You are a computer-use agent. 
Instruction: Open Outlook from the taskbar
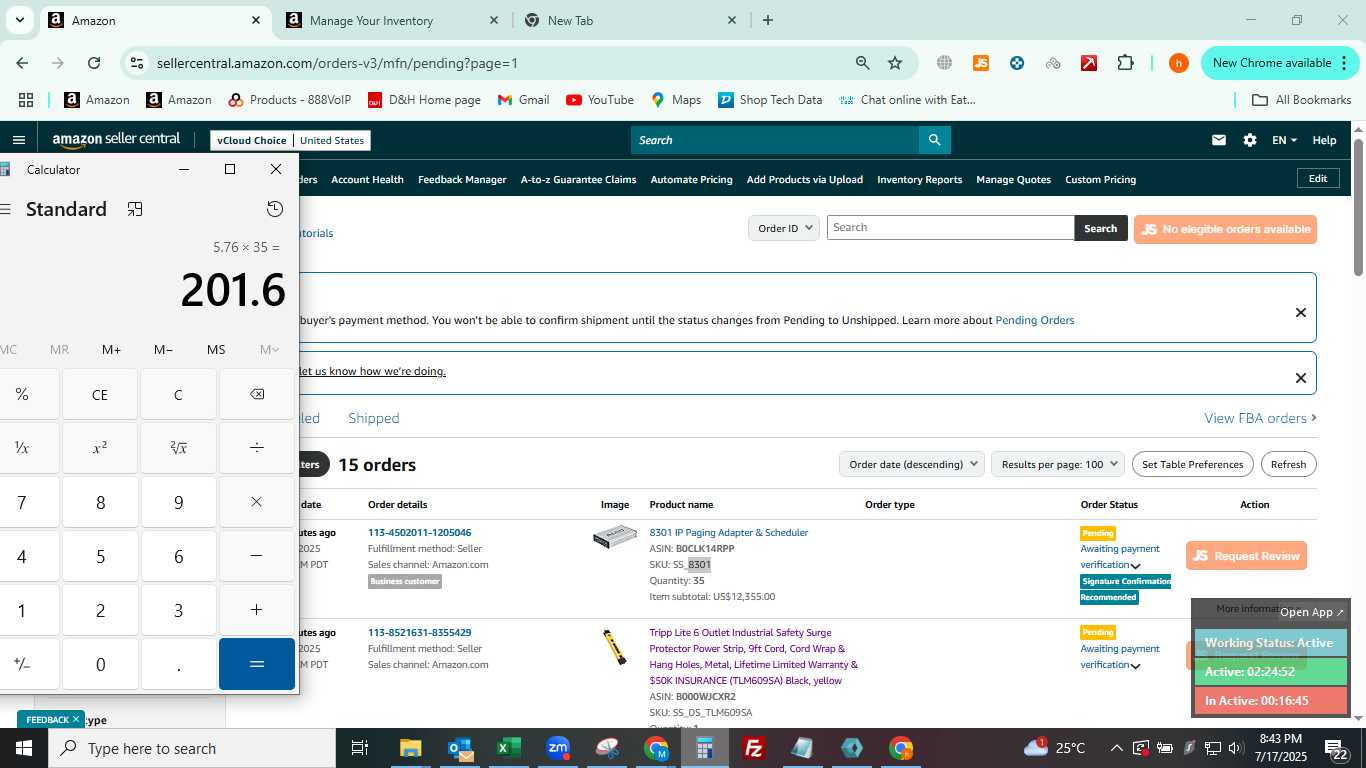tap(460, 748)
